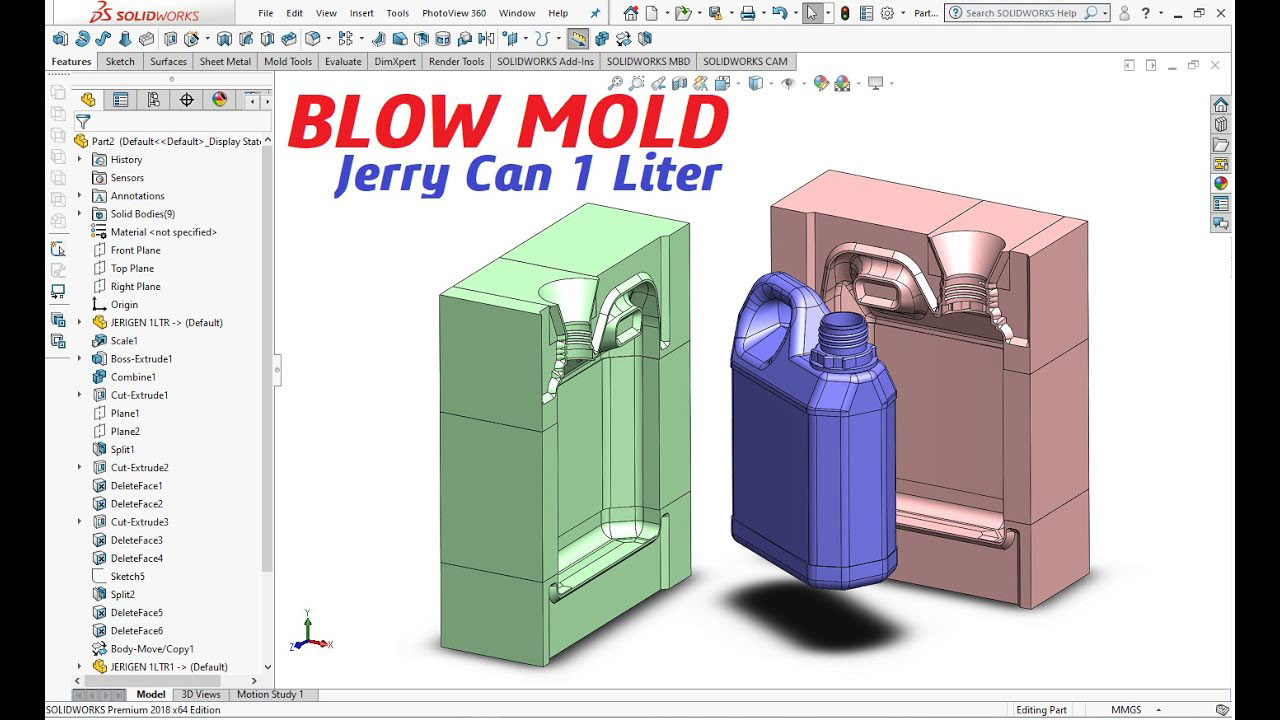Switch to the Mold Tools tab

point(288,61)
